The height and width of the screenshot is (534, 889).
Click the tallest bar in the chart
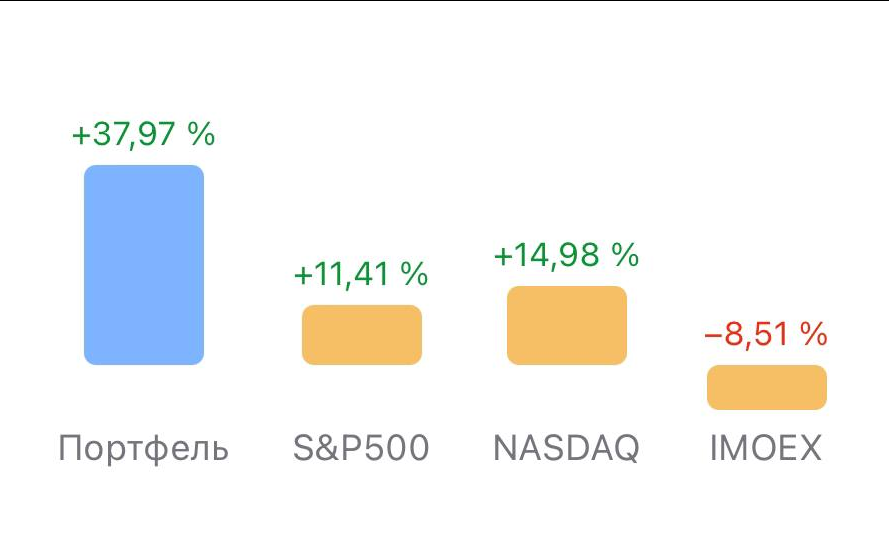pyautogui.click(x=144, y=265)
